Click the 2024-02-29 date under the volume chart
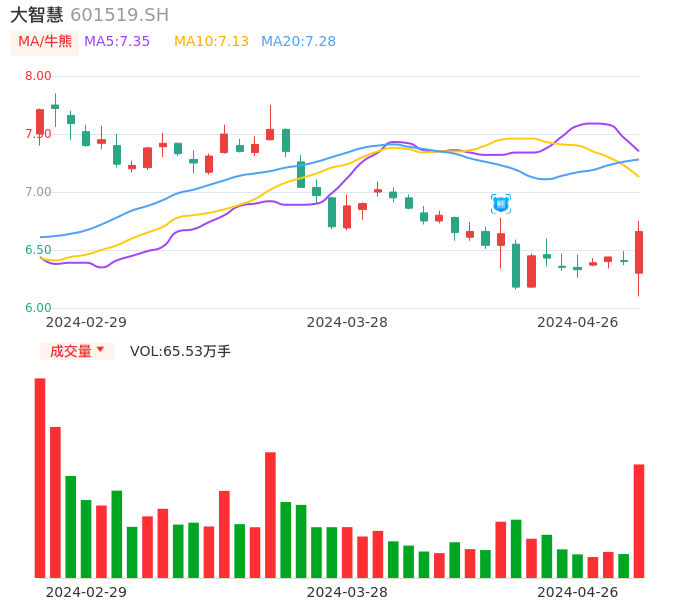The width and height of the screenshot is (686, 606). [86, 592]
